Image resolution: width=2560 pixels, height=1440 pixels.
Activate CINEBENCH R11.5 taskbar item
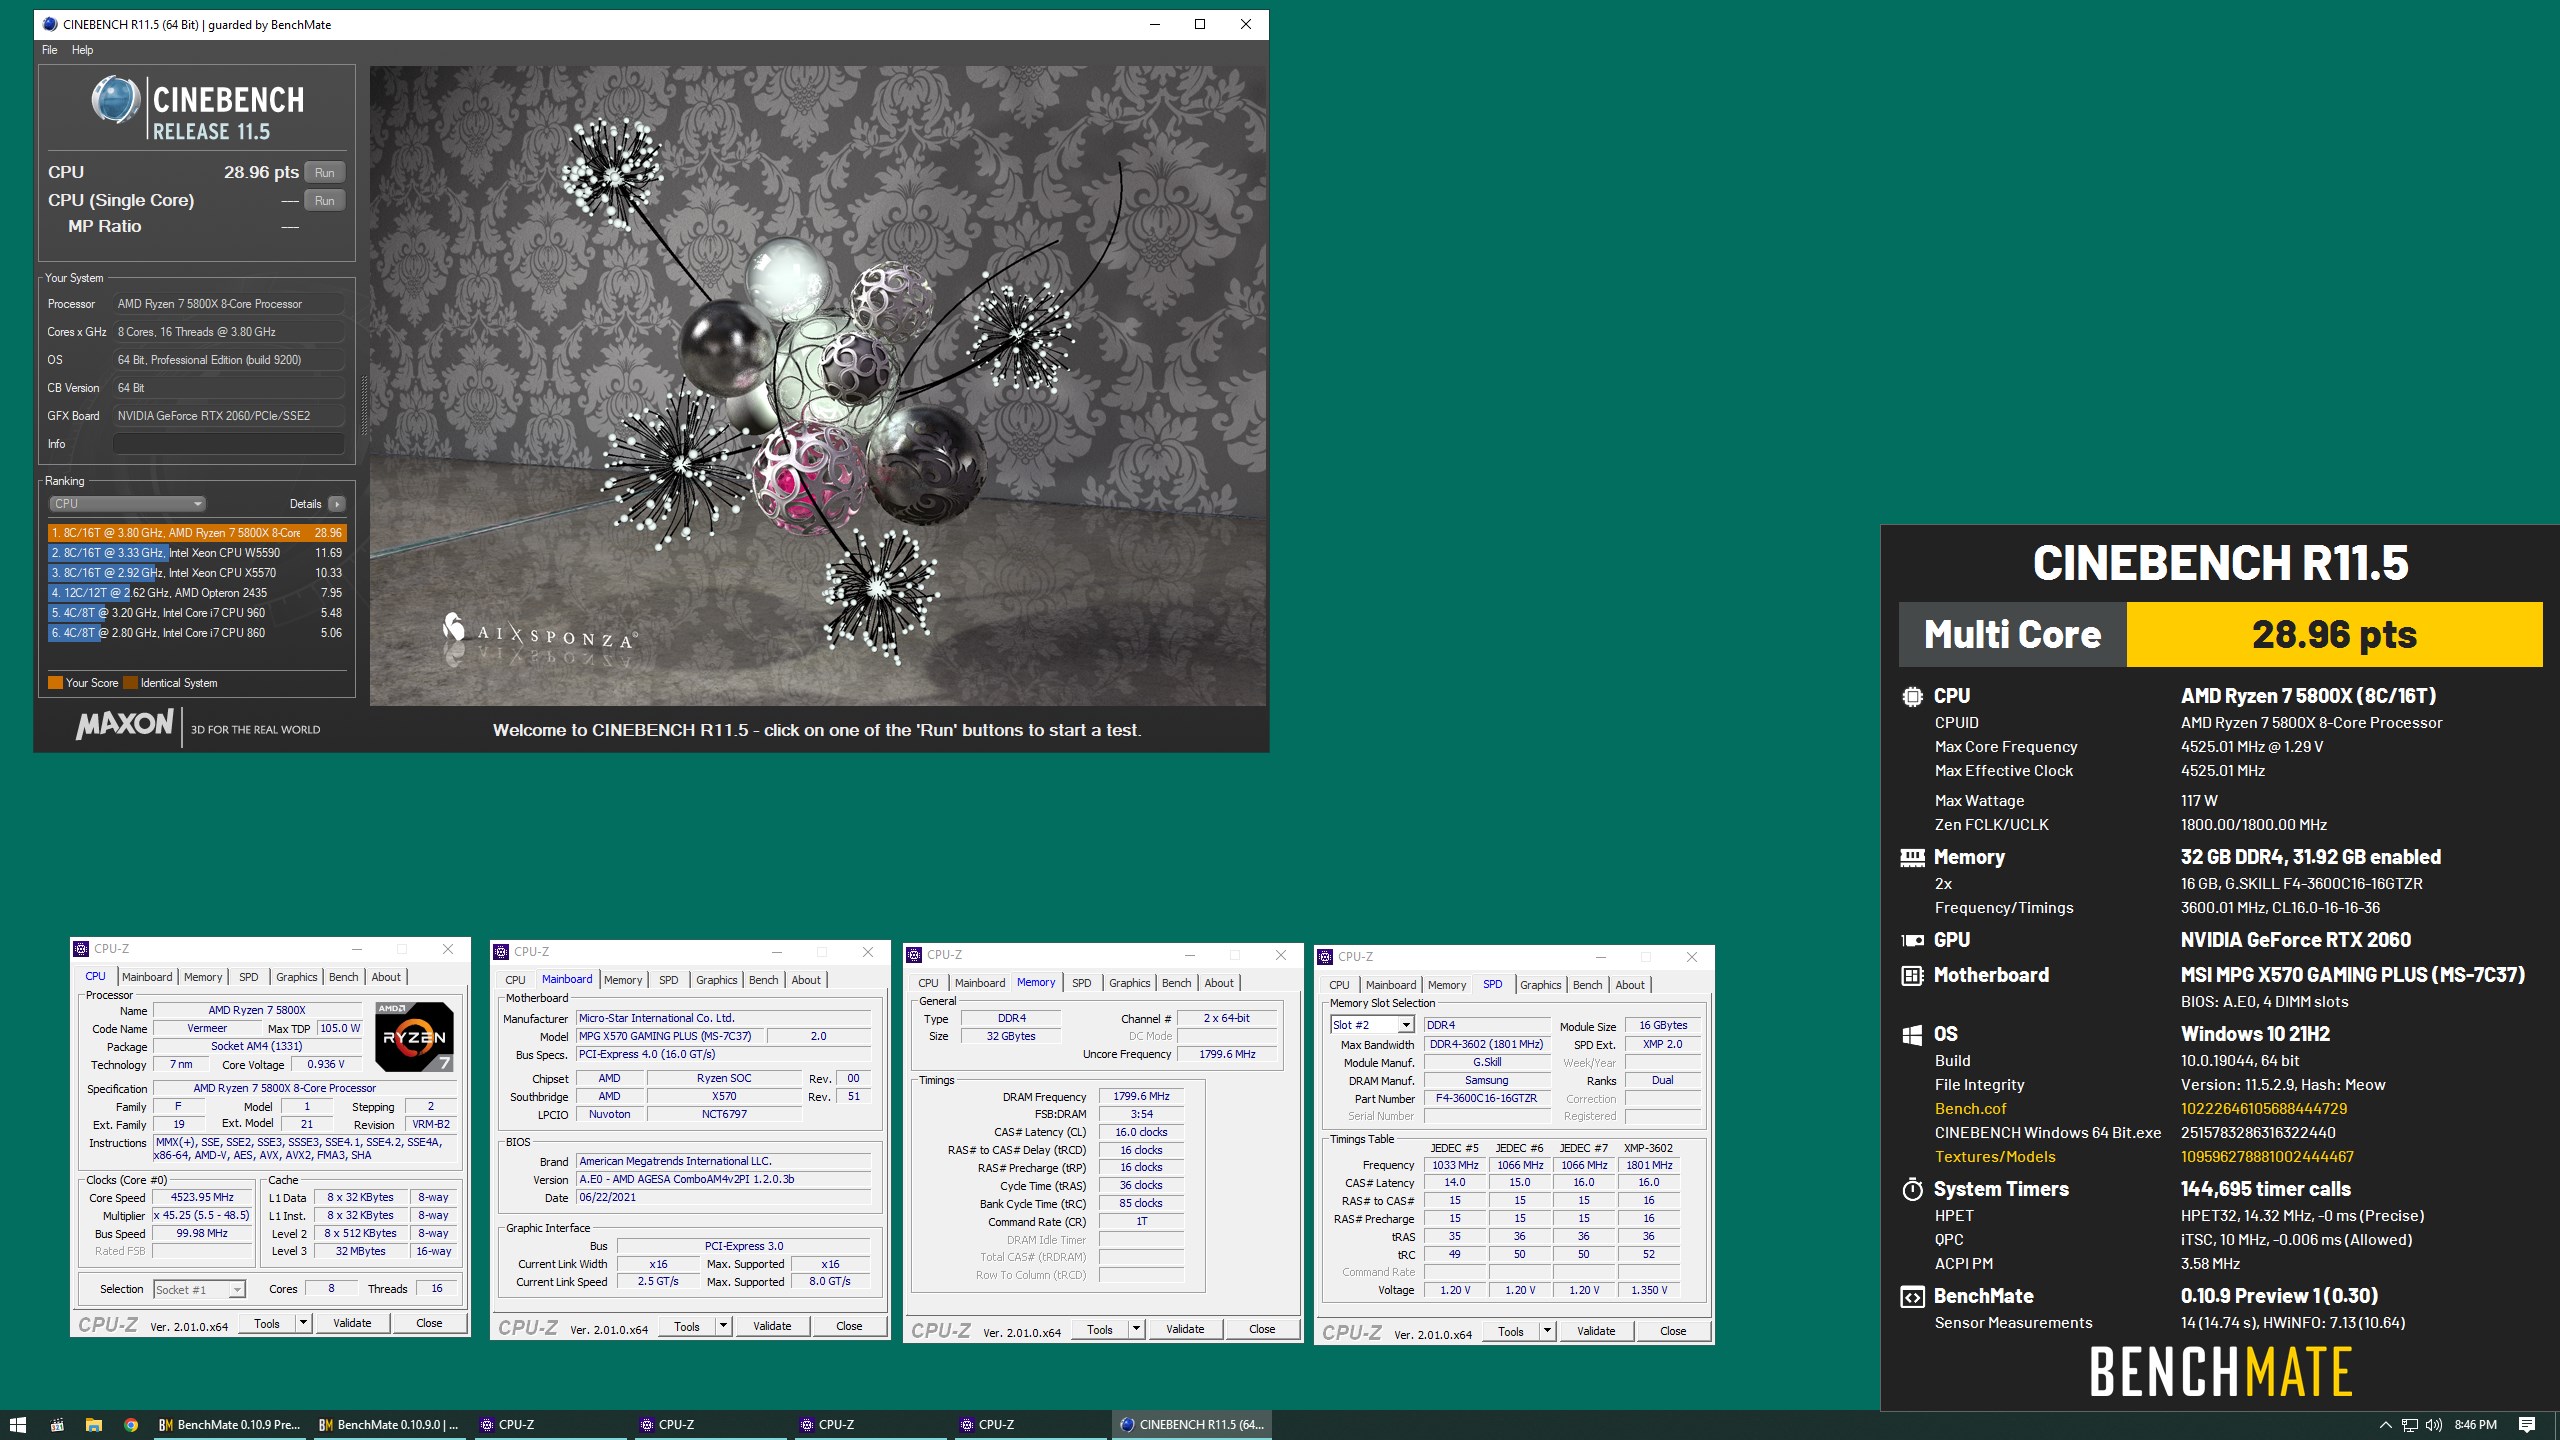[1192, 1425]
